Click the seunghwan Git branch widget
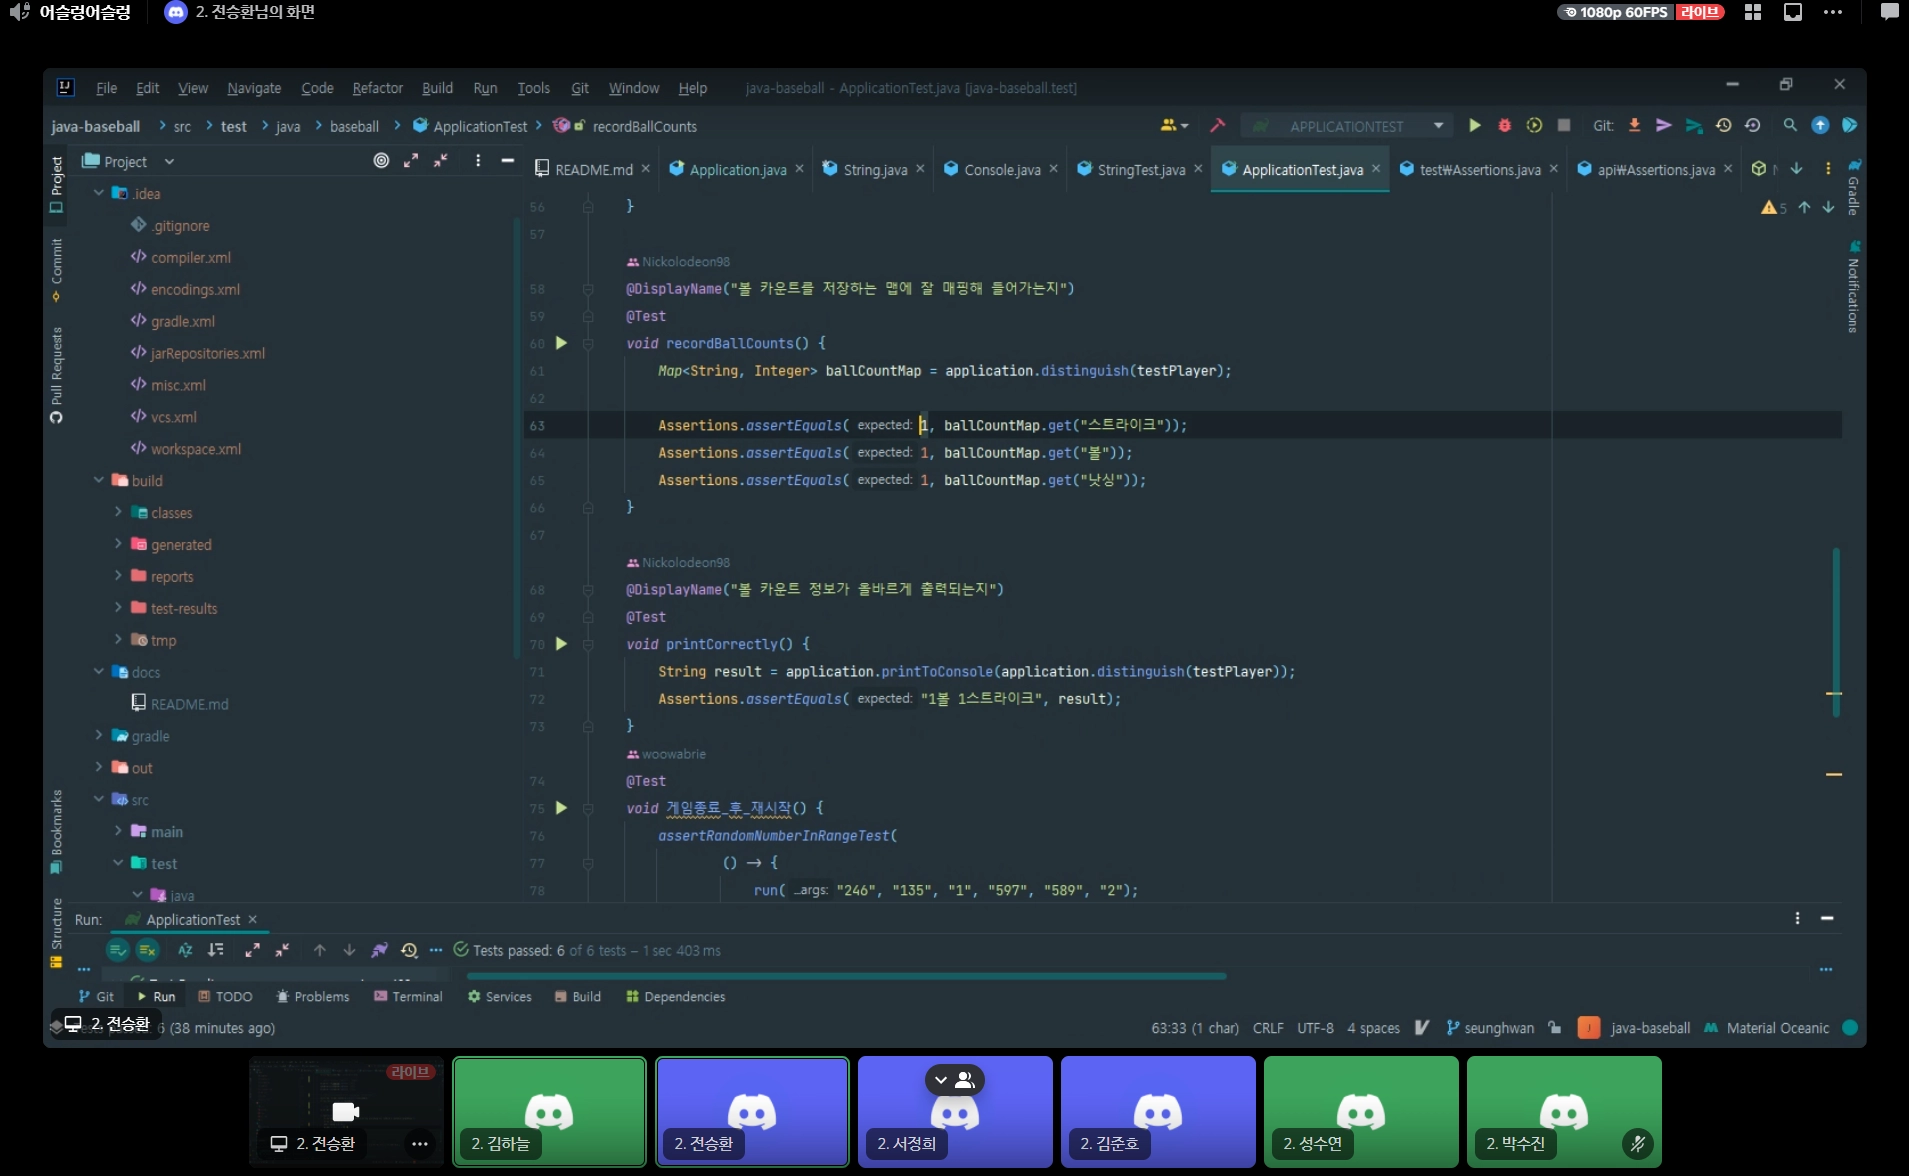Image resolution: width=1909 pixels, height=1176 pixels. point(1490,1028)
